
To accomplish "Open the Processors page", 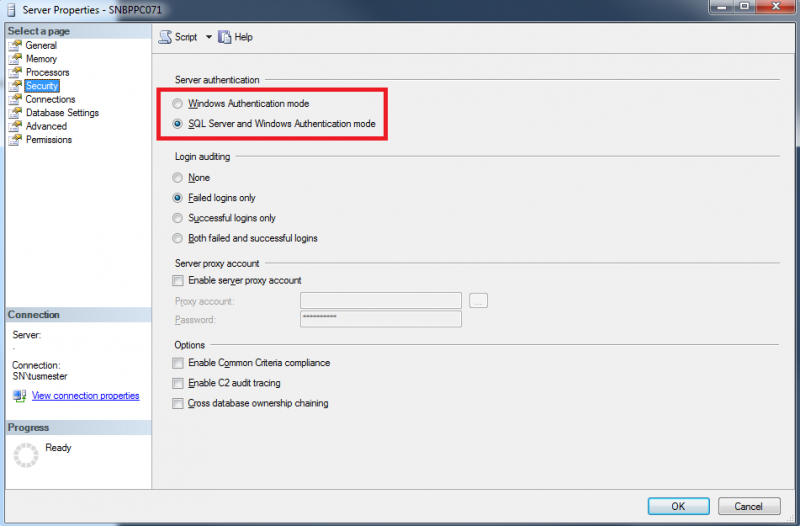I will coord(47,72).
